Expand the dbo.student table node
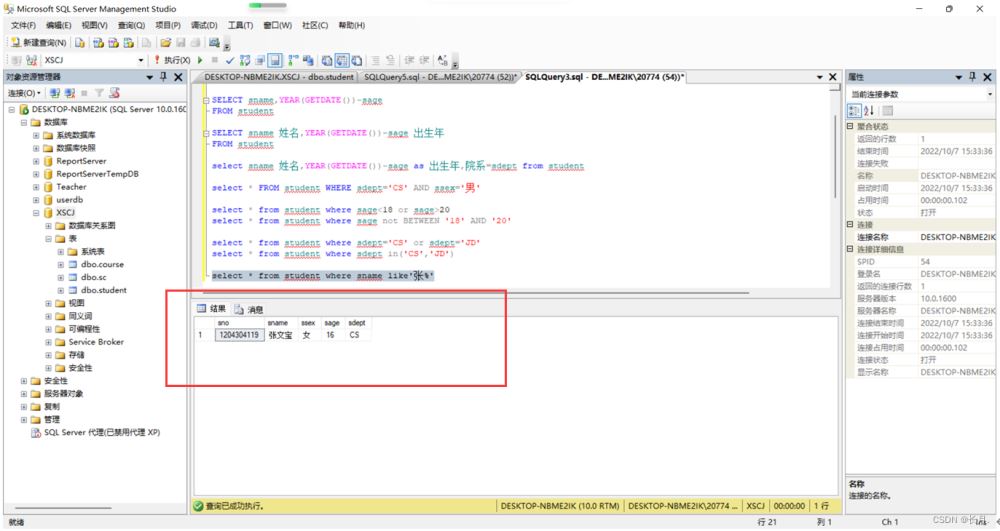This screenshot has height=531, width=1000. (x=60, y=290)
